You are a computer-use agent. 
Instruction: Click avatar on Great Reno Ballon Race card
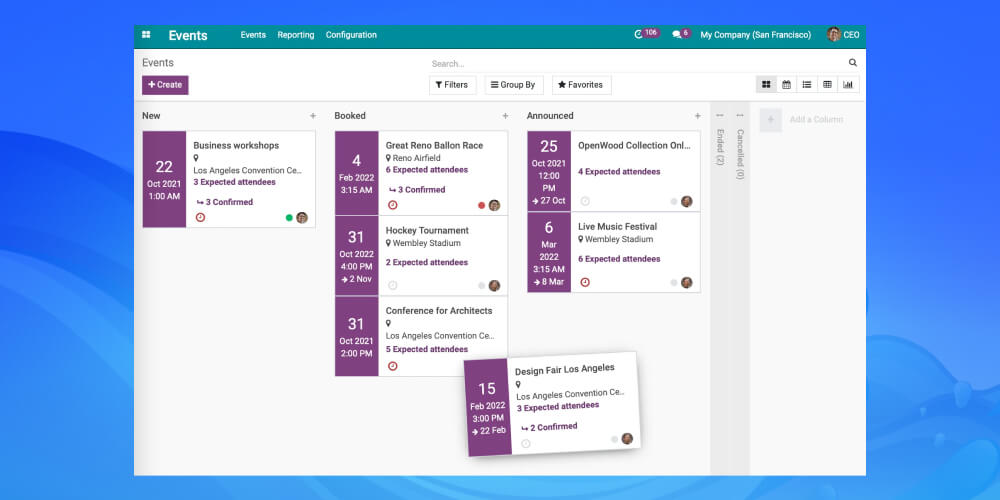494,205
